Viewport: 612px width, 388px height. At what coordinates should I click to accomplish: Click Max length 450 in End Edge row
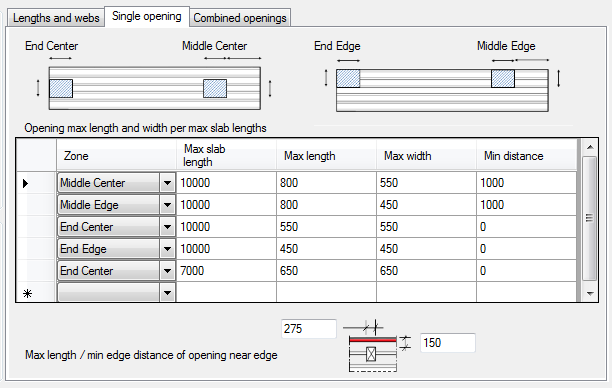click(326, 249)
